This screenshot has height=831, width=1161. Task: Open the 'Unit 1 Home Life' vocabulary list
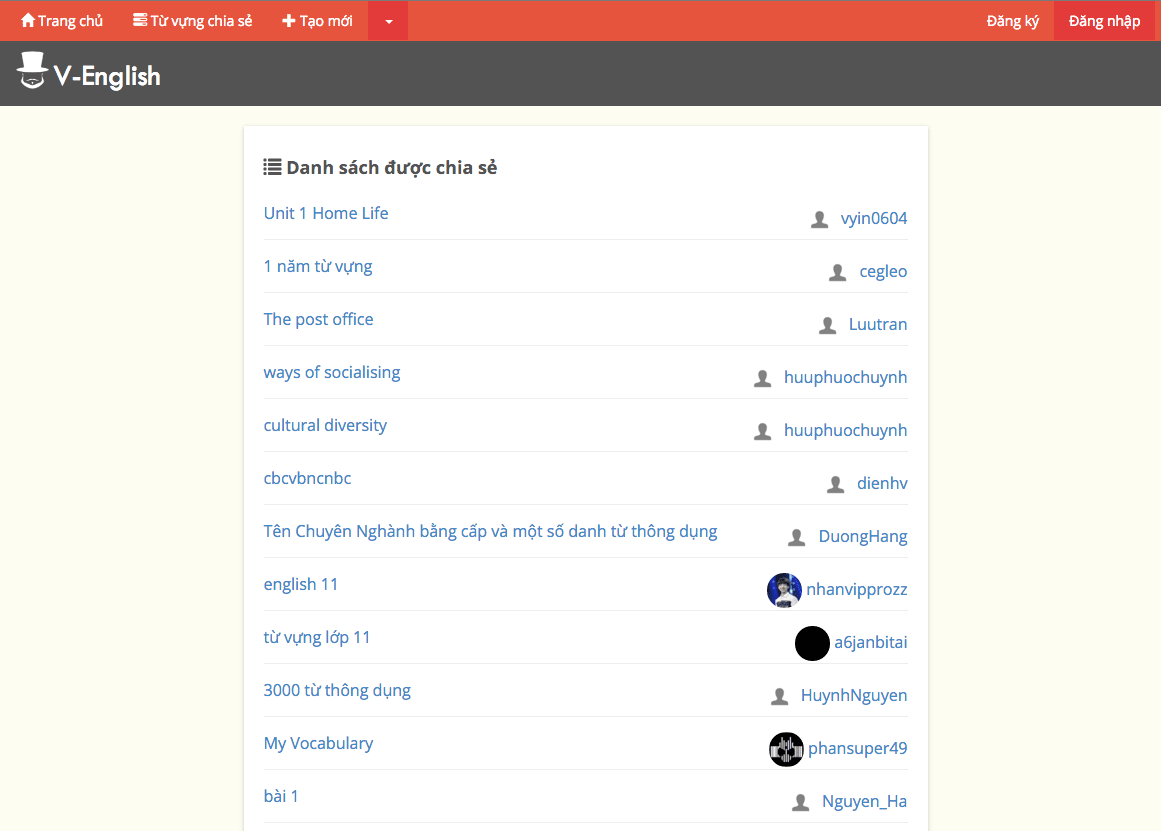326,213
